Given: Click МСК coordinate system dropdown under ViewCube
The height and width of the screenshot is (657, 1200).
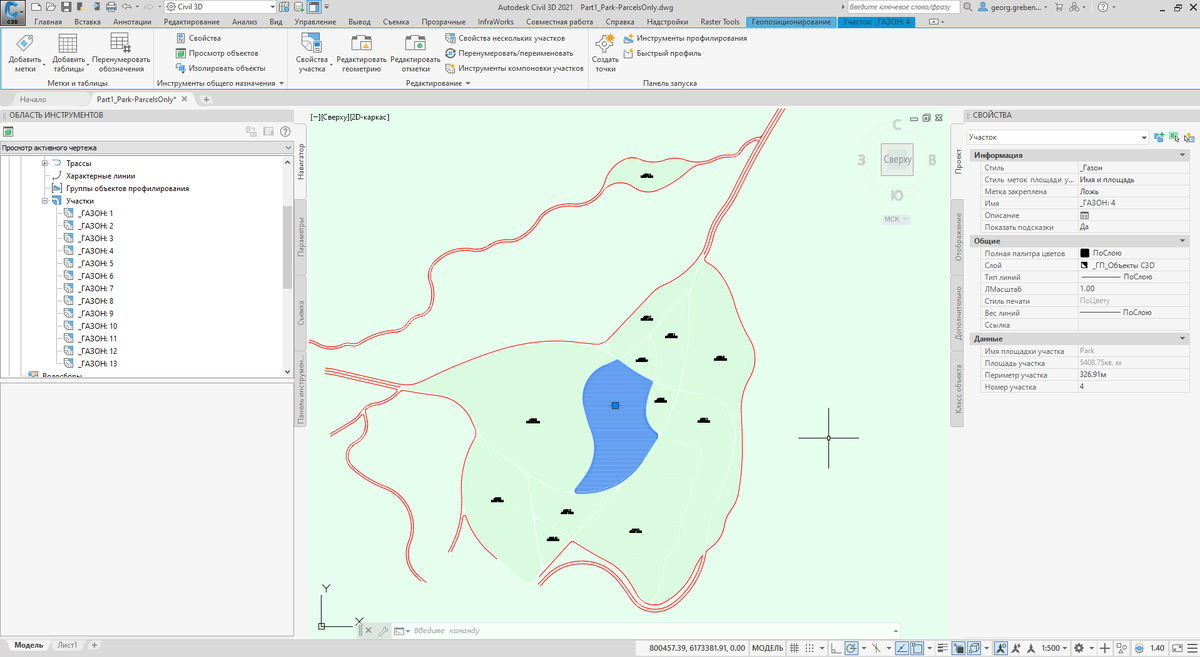Looking at the screenshot, I should pyautogui.click(x=896, y=219).
